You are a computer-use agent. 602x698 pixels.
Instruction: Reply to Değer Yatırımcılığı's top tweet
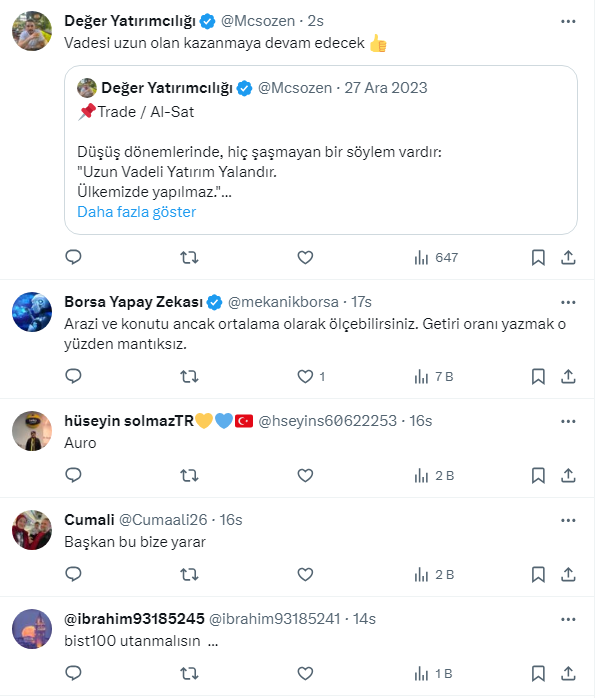tap(73, 257)
